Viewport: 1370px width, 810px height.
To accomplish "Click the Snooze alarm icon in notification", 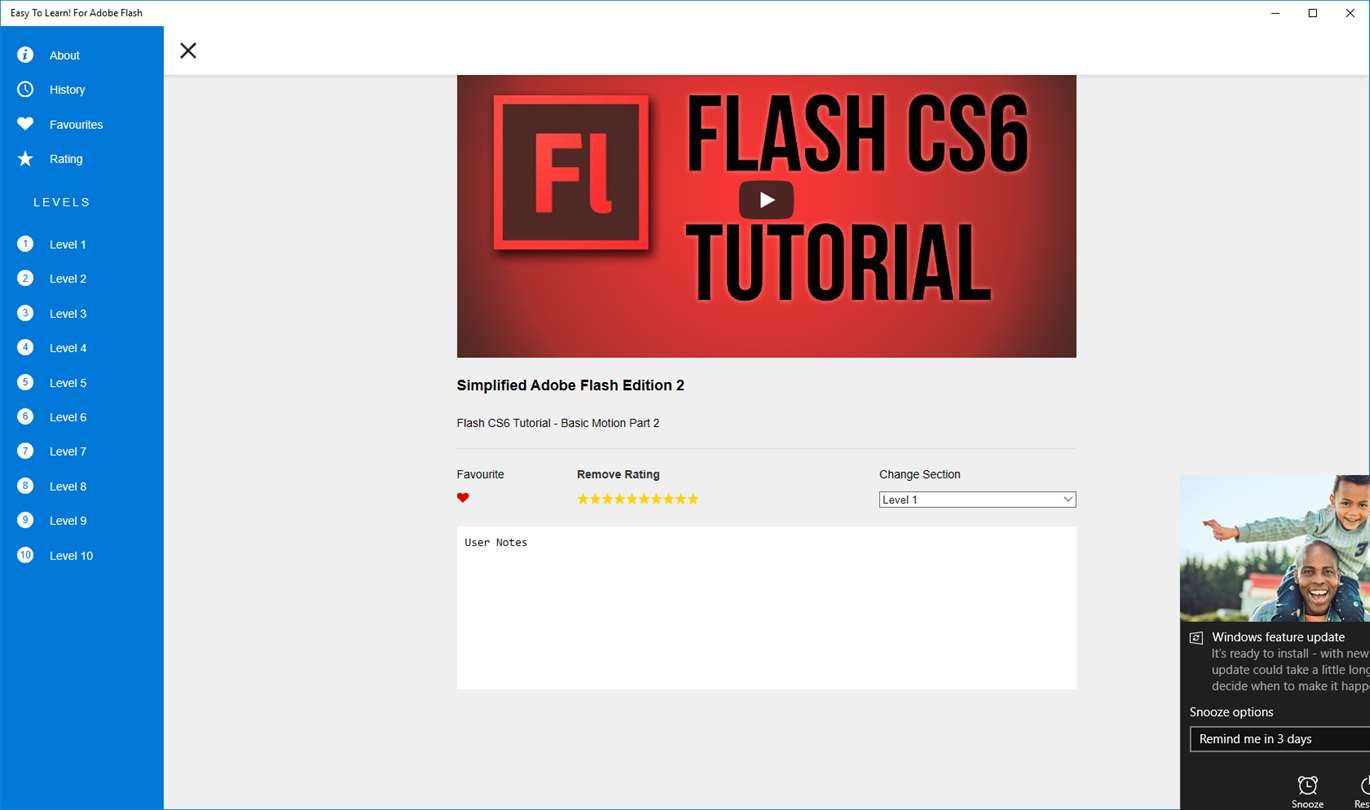I will 1307,786.
